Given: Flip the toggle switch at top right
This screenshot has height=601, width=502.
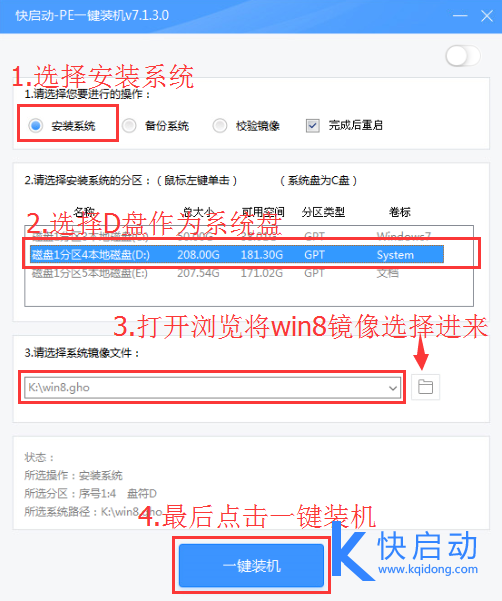Looking at the screenshot, I should [463, 56].
